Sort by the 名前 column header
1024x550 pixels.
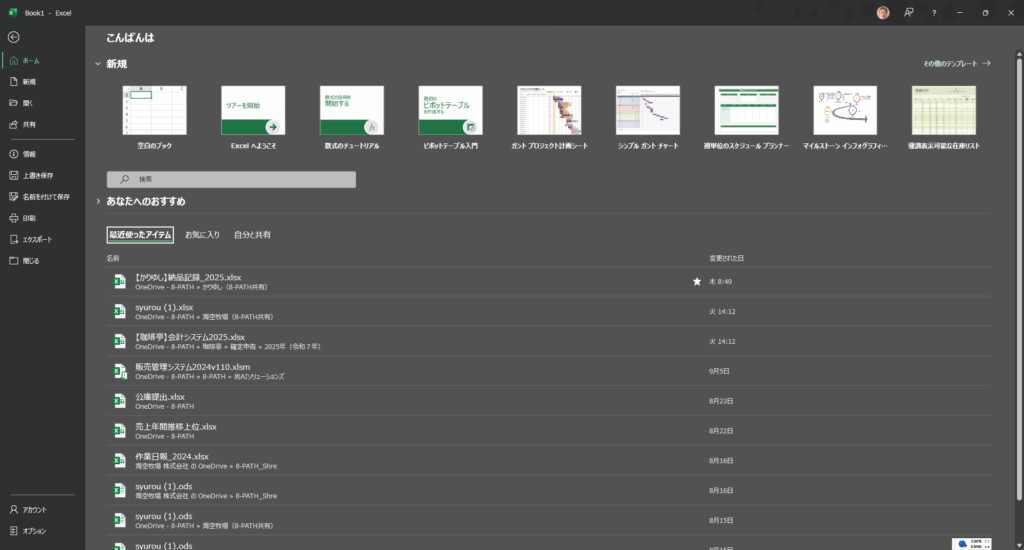113,258
